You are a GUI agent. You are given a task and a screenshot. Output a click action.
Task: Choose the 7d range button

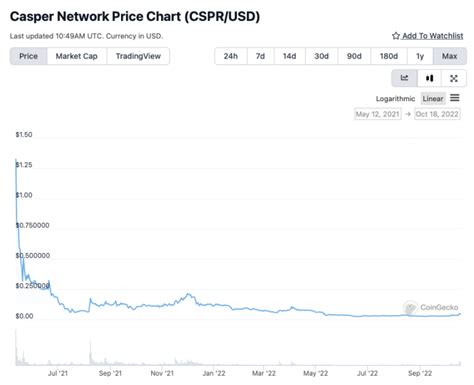[x=260, y=56]
